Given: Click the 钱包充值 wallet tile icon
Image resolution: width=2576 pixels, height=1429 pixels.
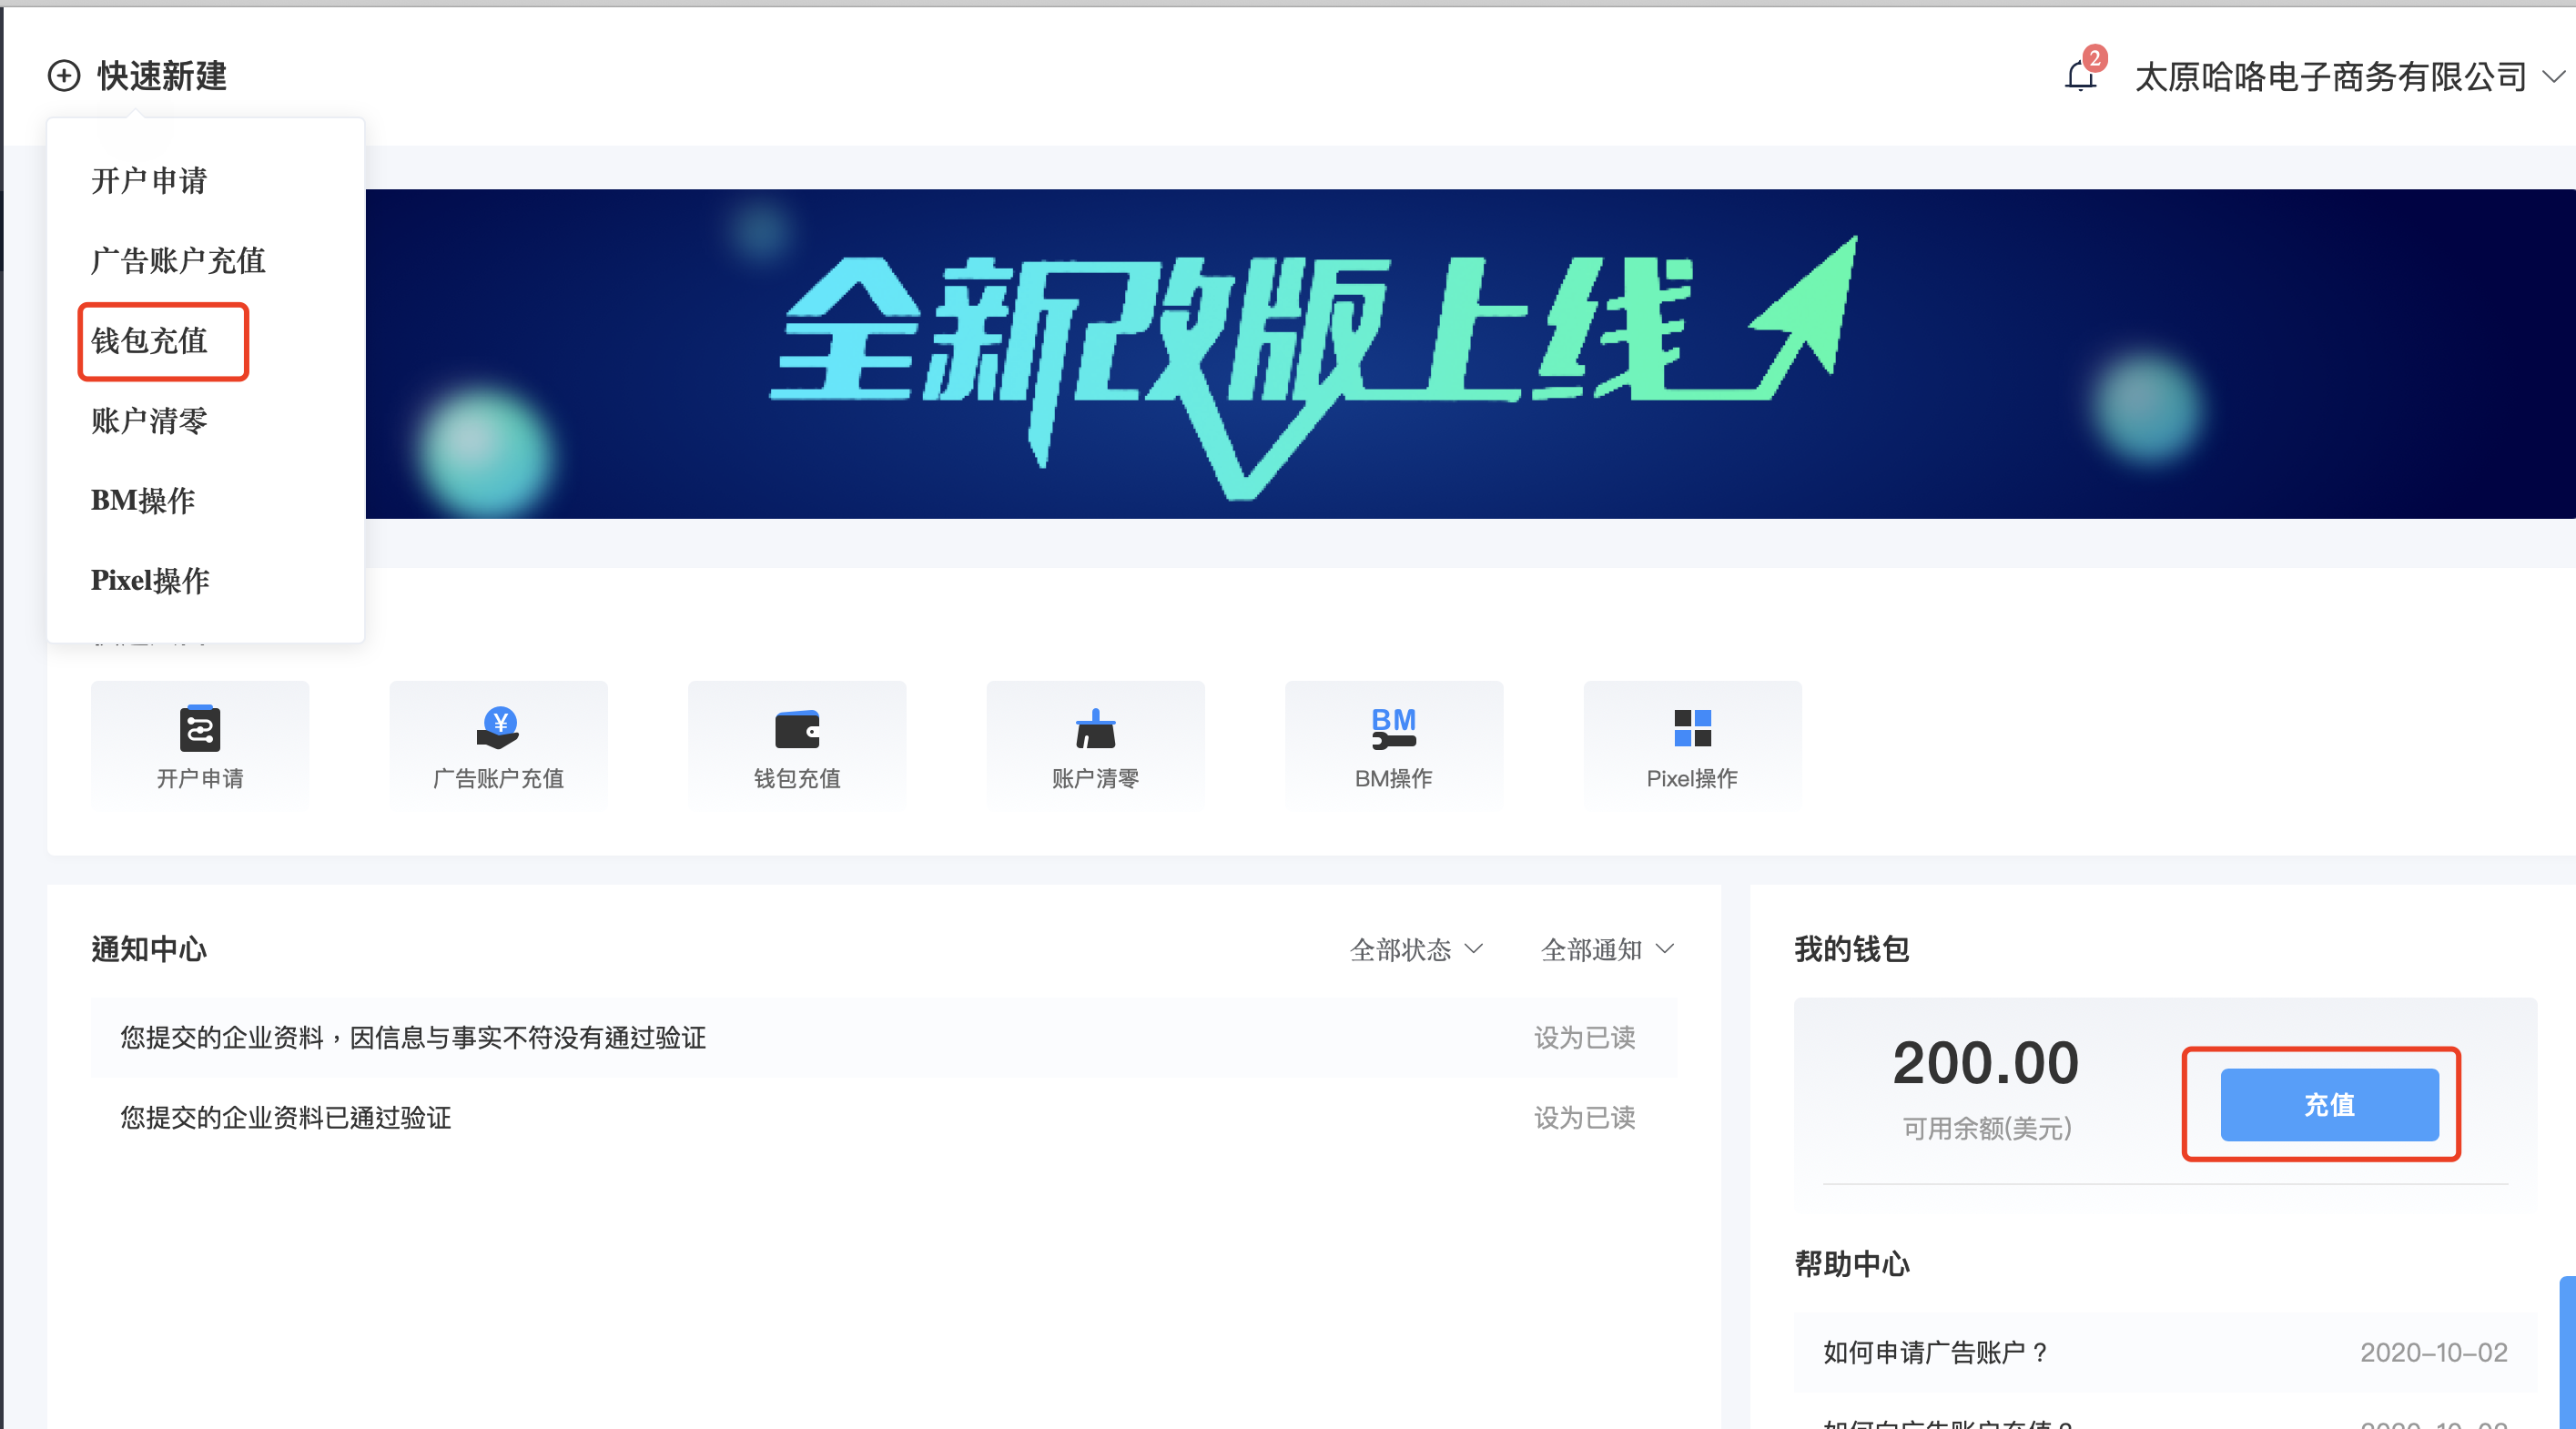Looking at the screenshot, I should 797,729.
